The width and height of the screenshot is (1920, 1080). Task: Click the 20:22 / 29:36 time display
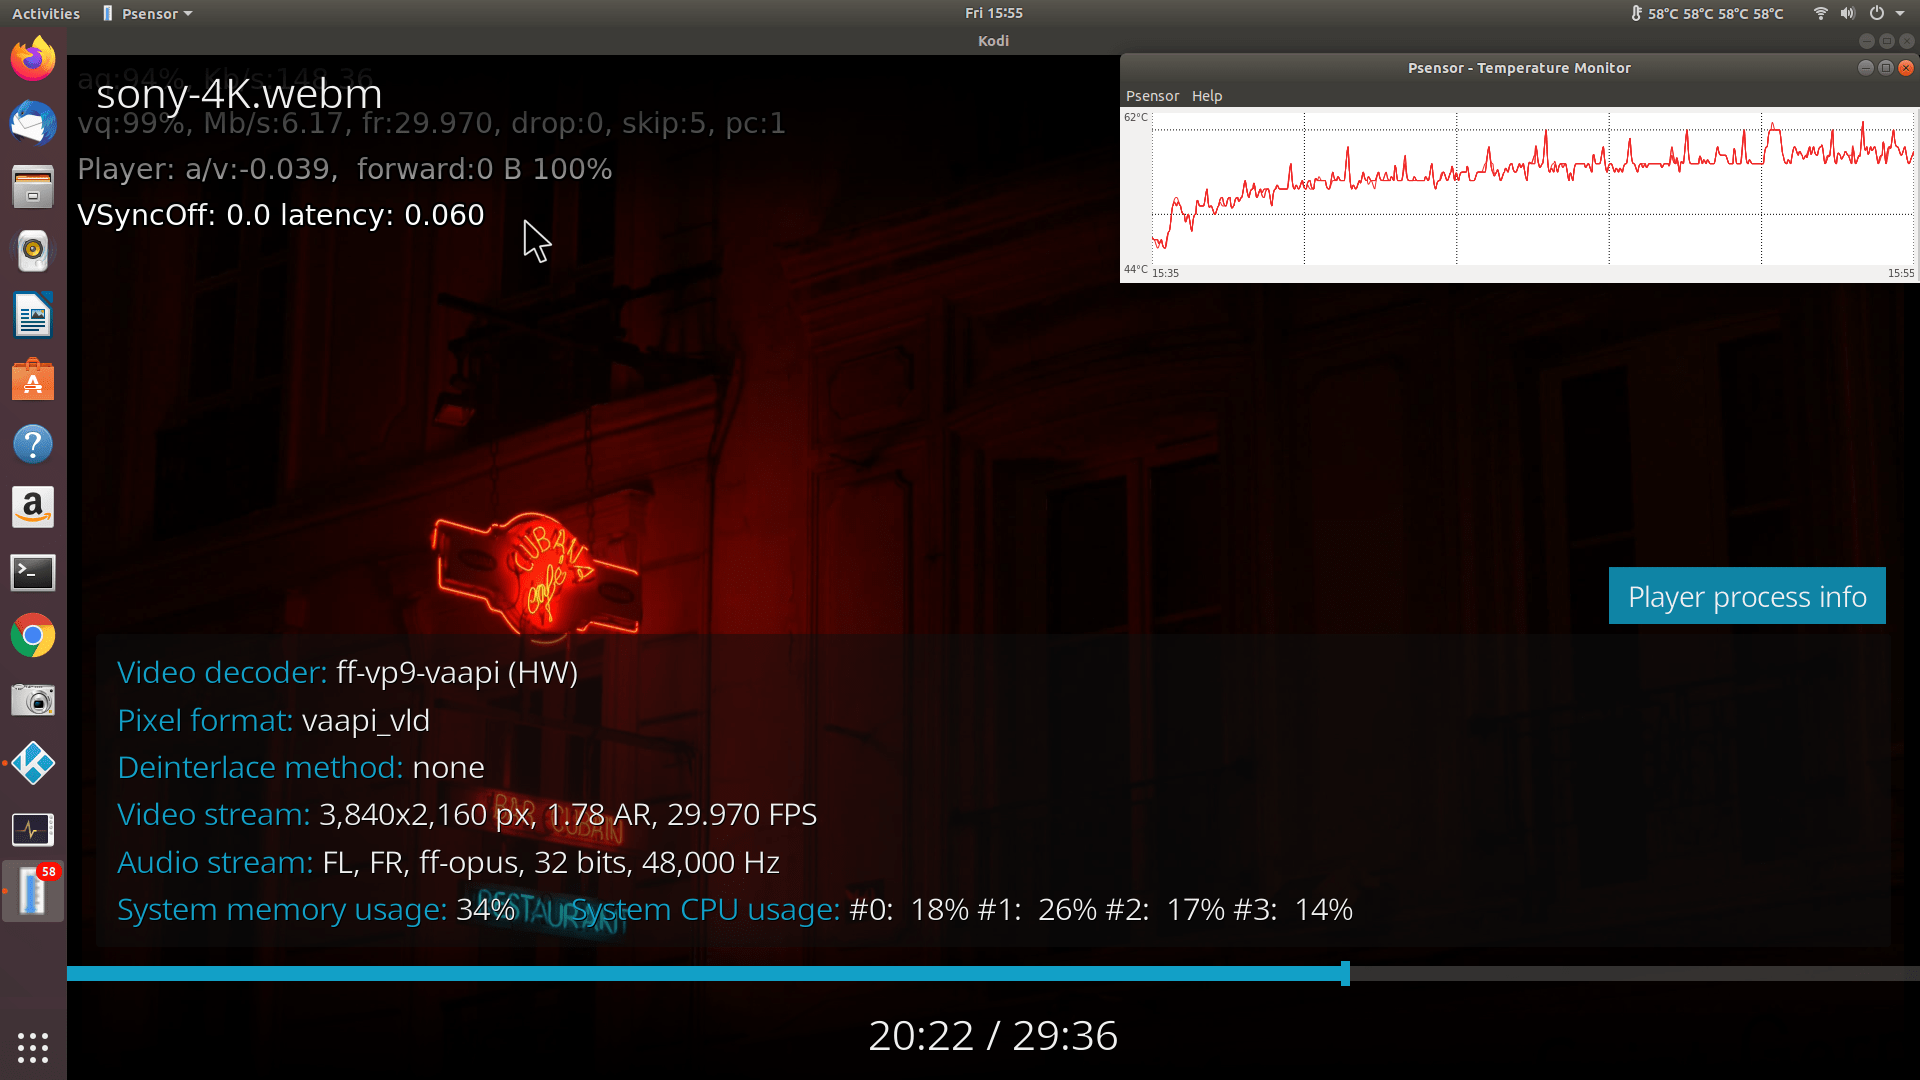993,1036
